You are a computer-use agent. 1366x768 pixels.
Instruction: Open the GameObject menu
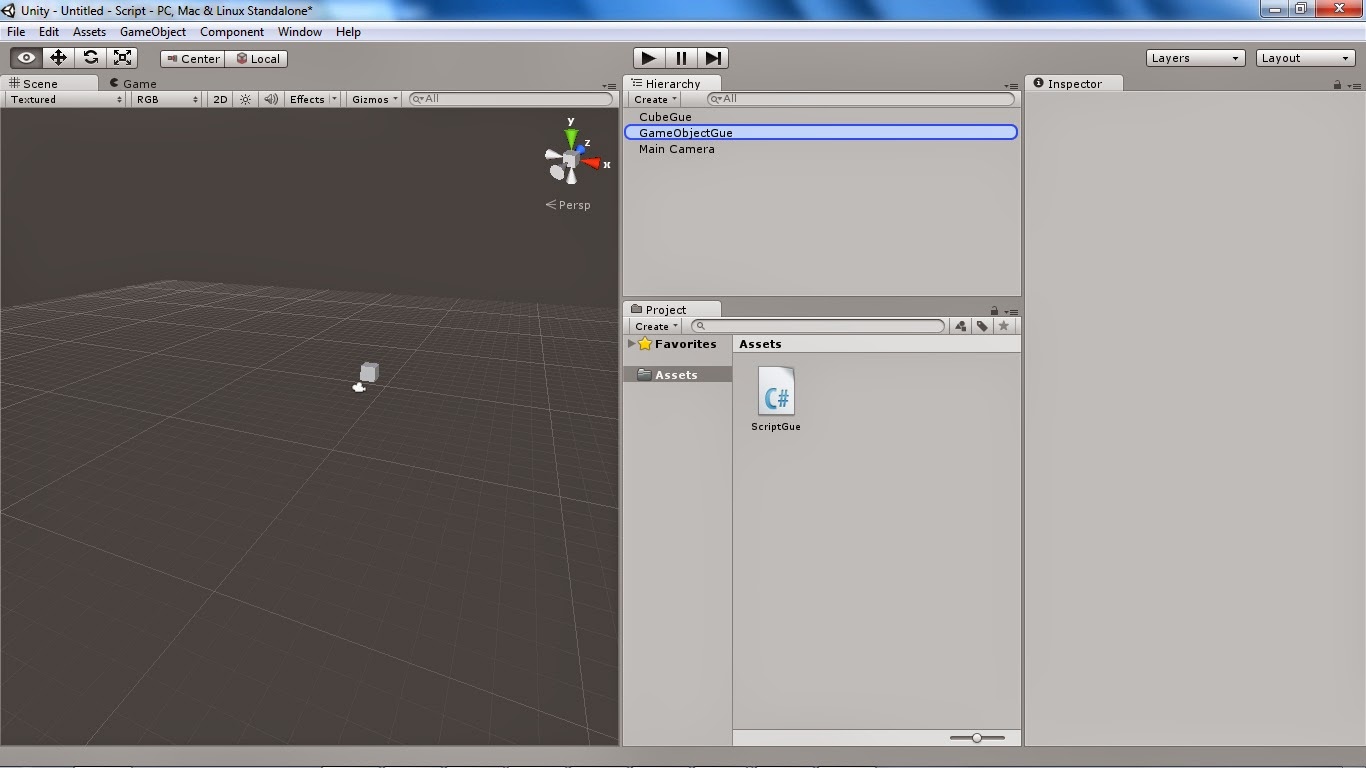(152, 31)
